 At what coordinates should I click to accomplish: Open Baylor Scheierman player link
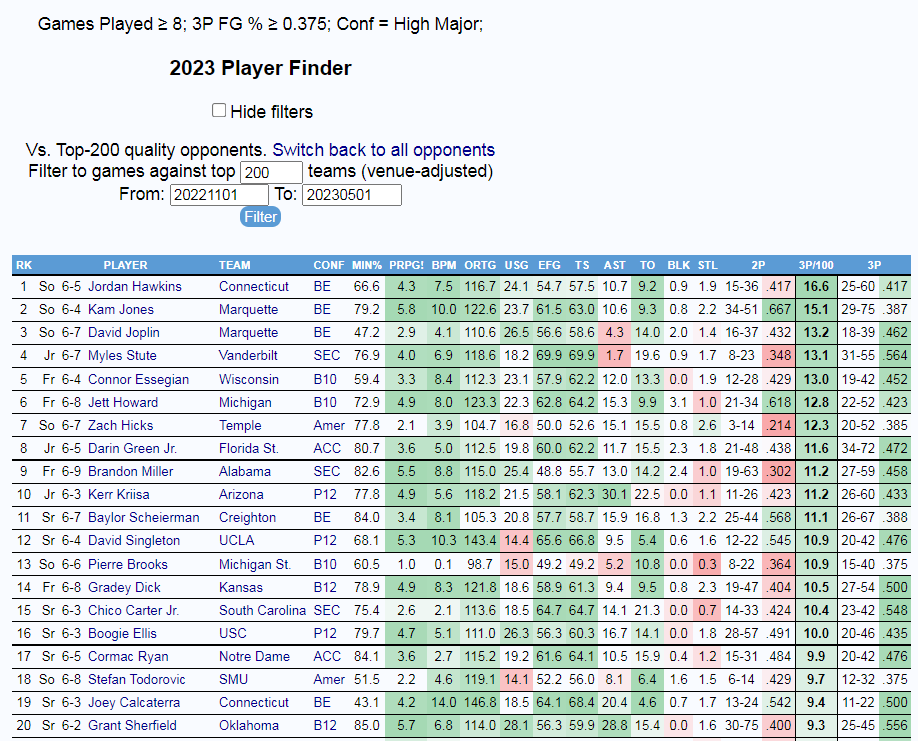click(143, 517)
